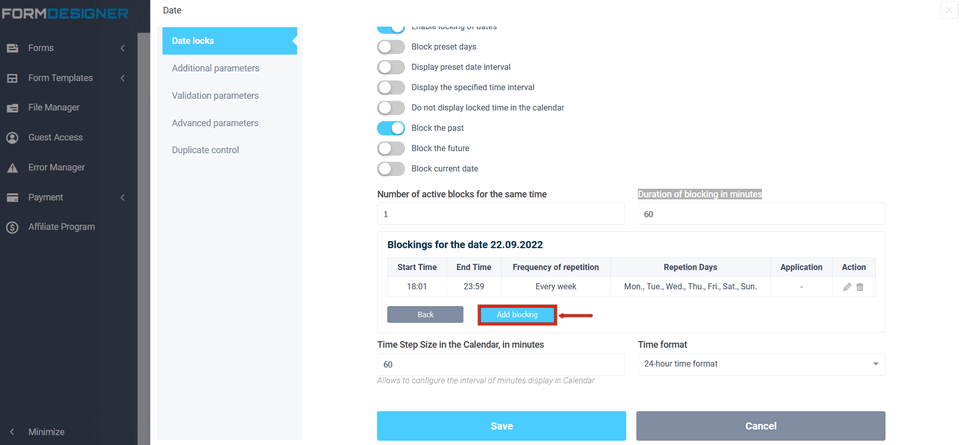Delete the blocking using trash icon

tap(860, 287)
